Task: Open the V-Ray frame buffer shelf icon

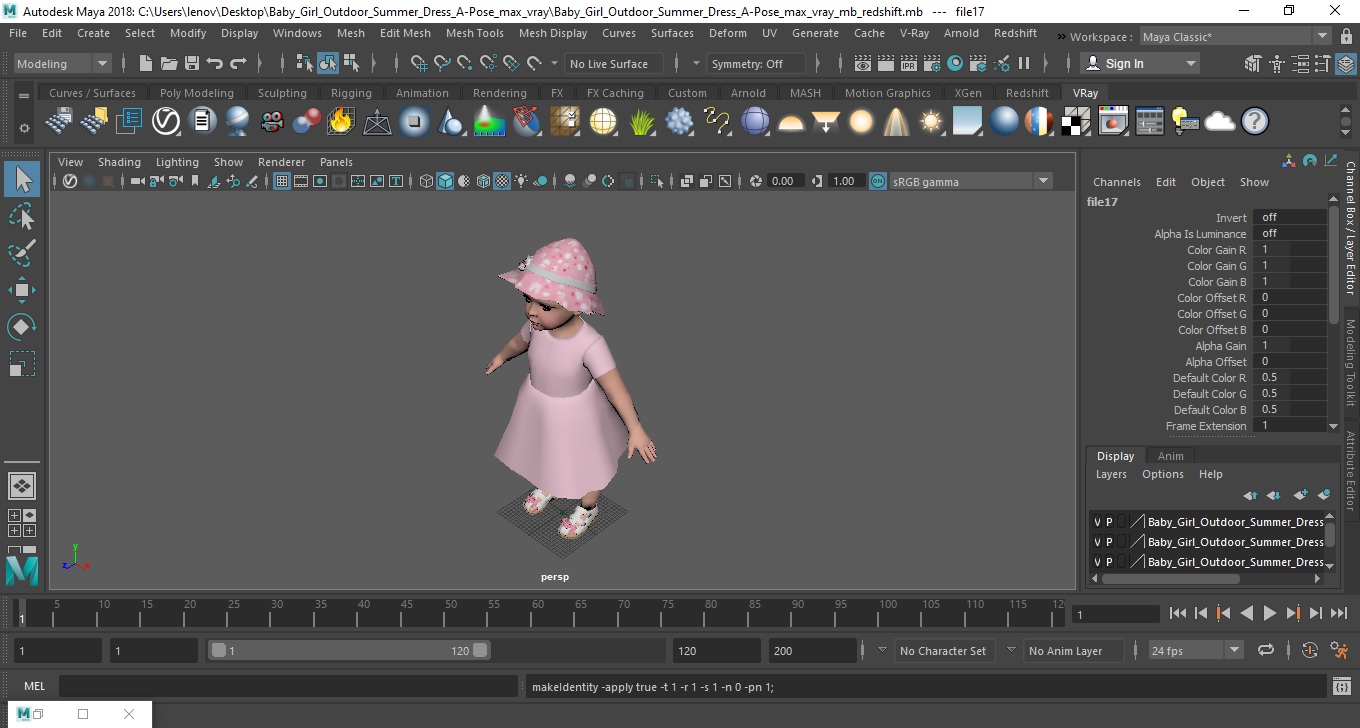Action: coord(1114,122)
